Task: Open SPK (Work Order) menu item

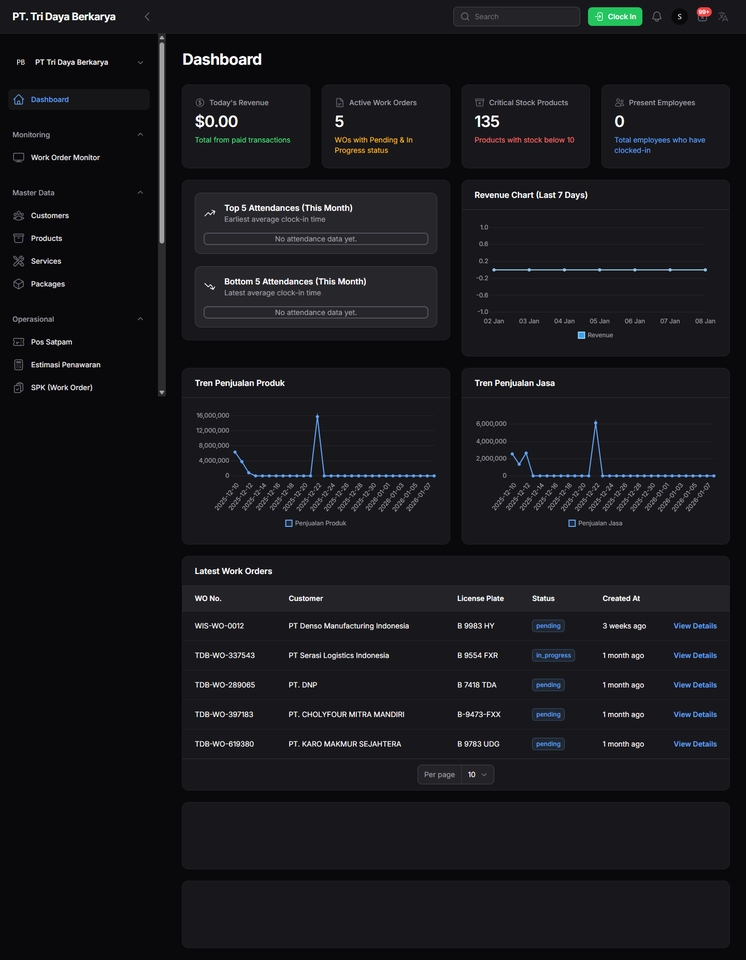Action: point(61,388)
